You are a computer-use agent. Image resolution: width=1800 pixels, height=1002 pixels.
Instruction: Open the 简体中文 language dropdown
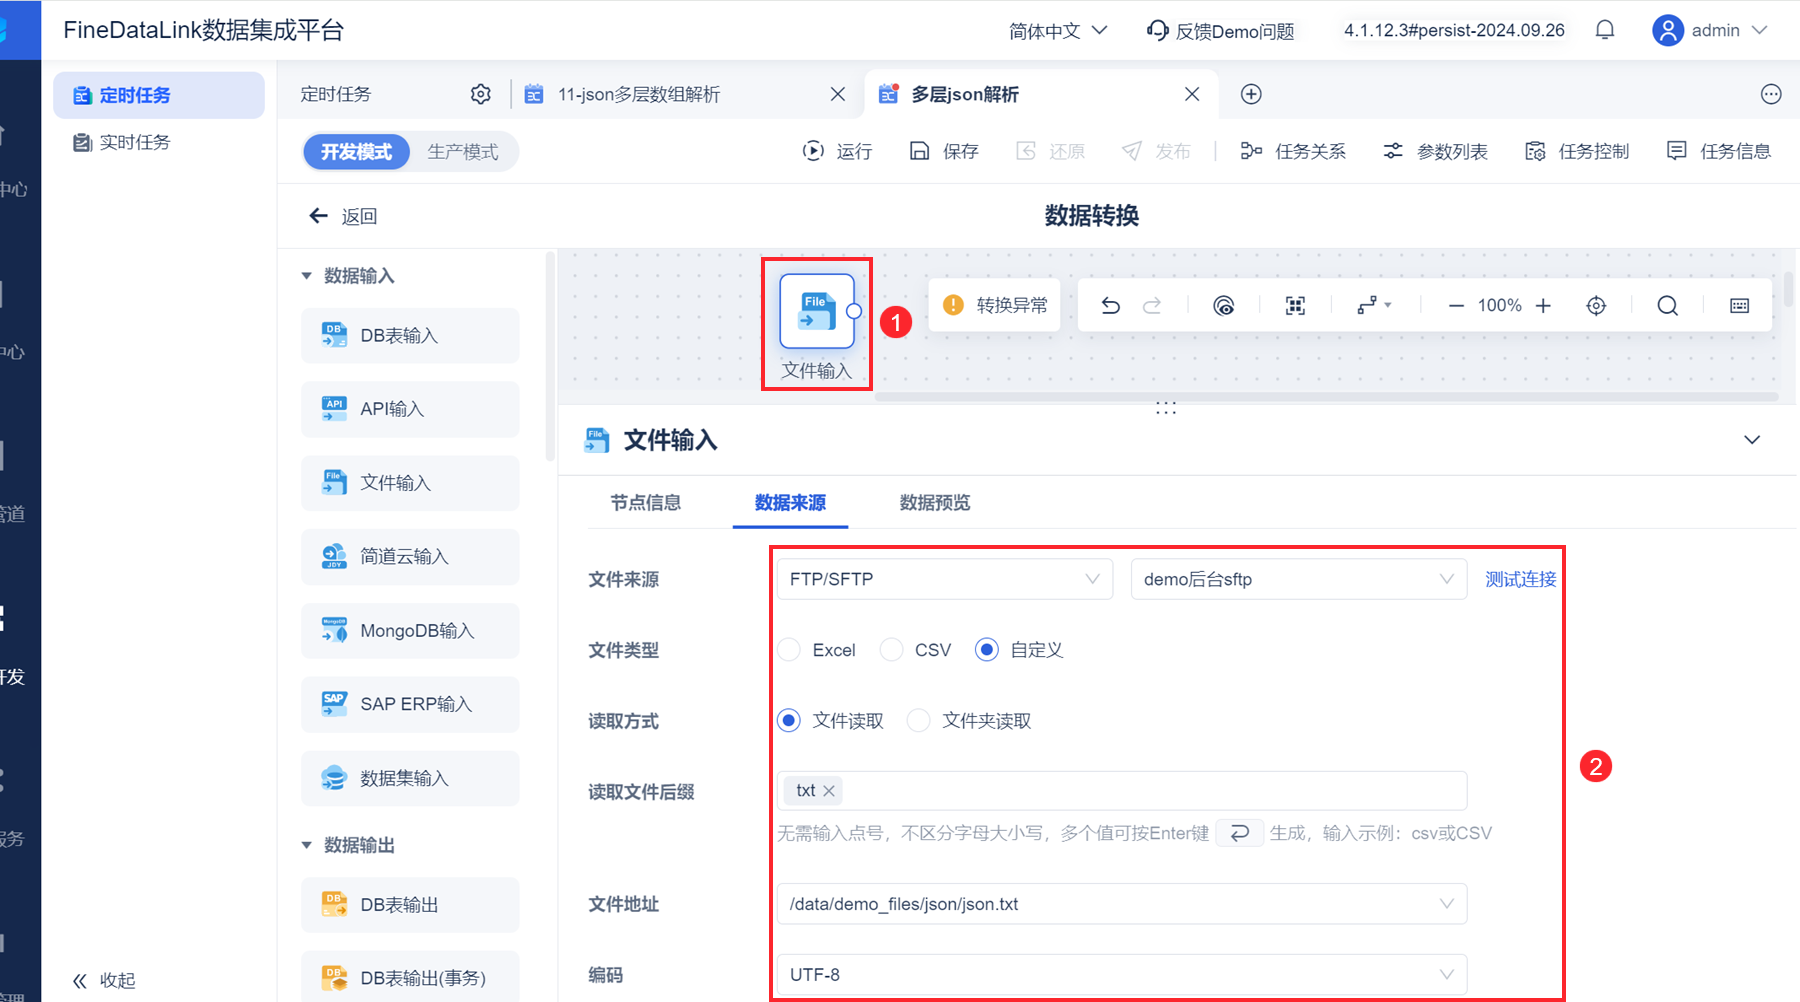click(1058, 31)
